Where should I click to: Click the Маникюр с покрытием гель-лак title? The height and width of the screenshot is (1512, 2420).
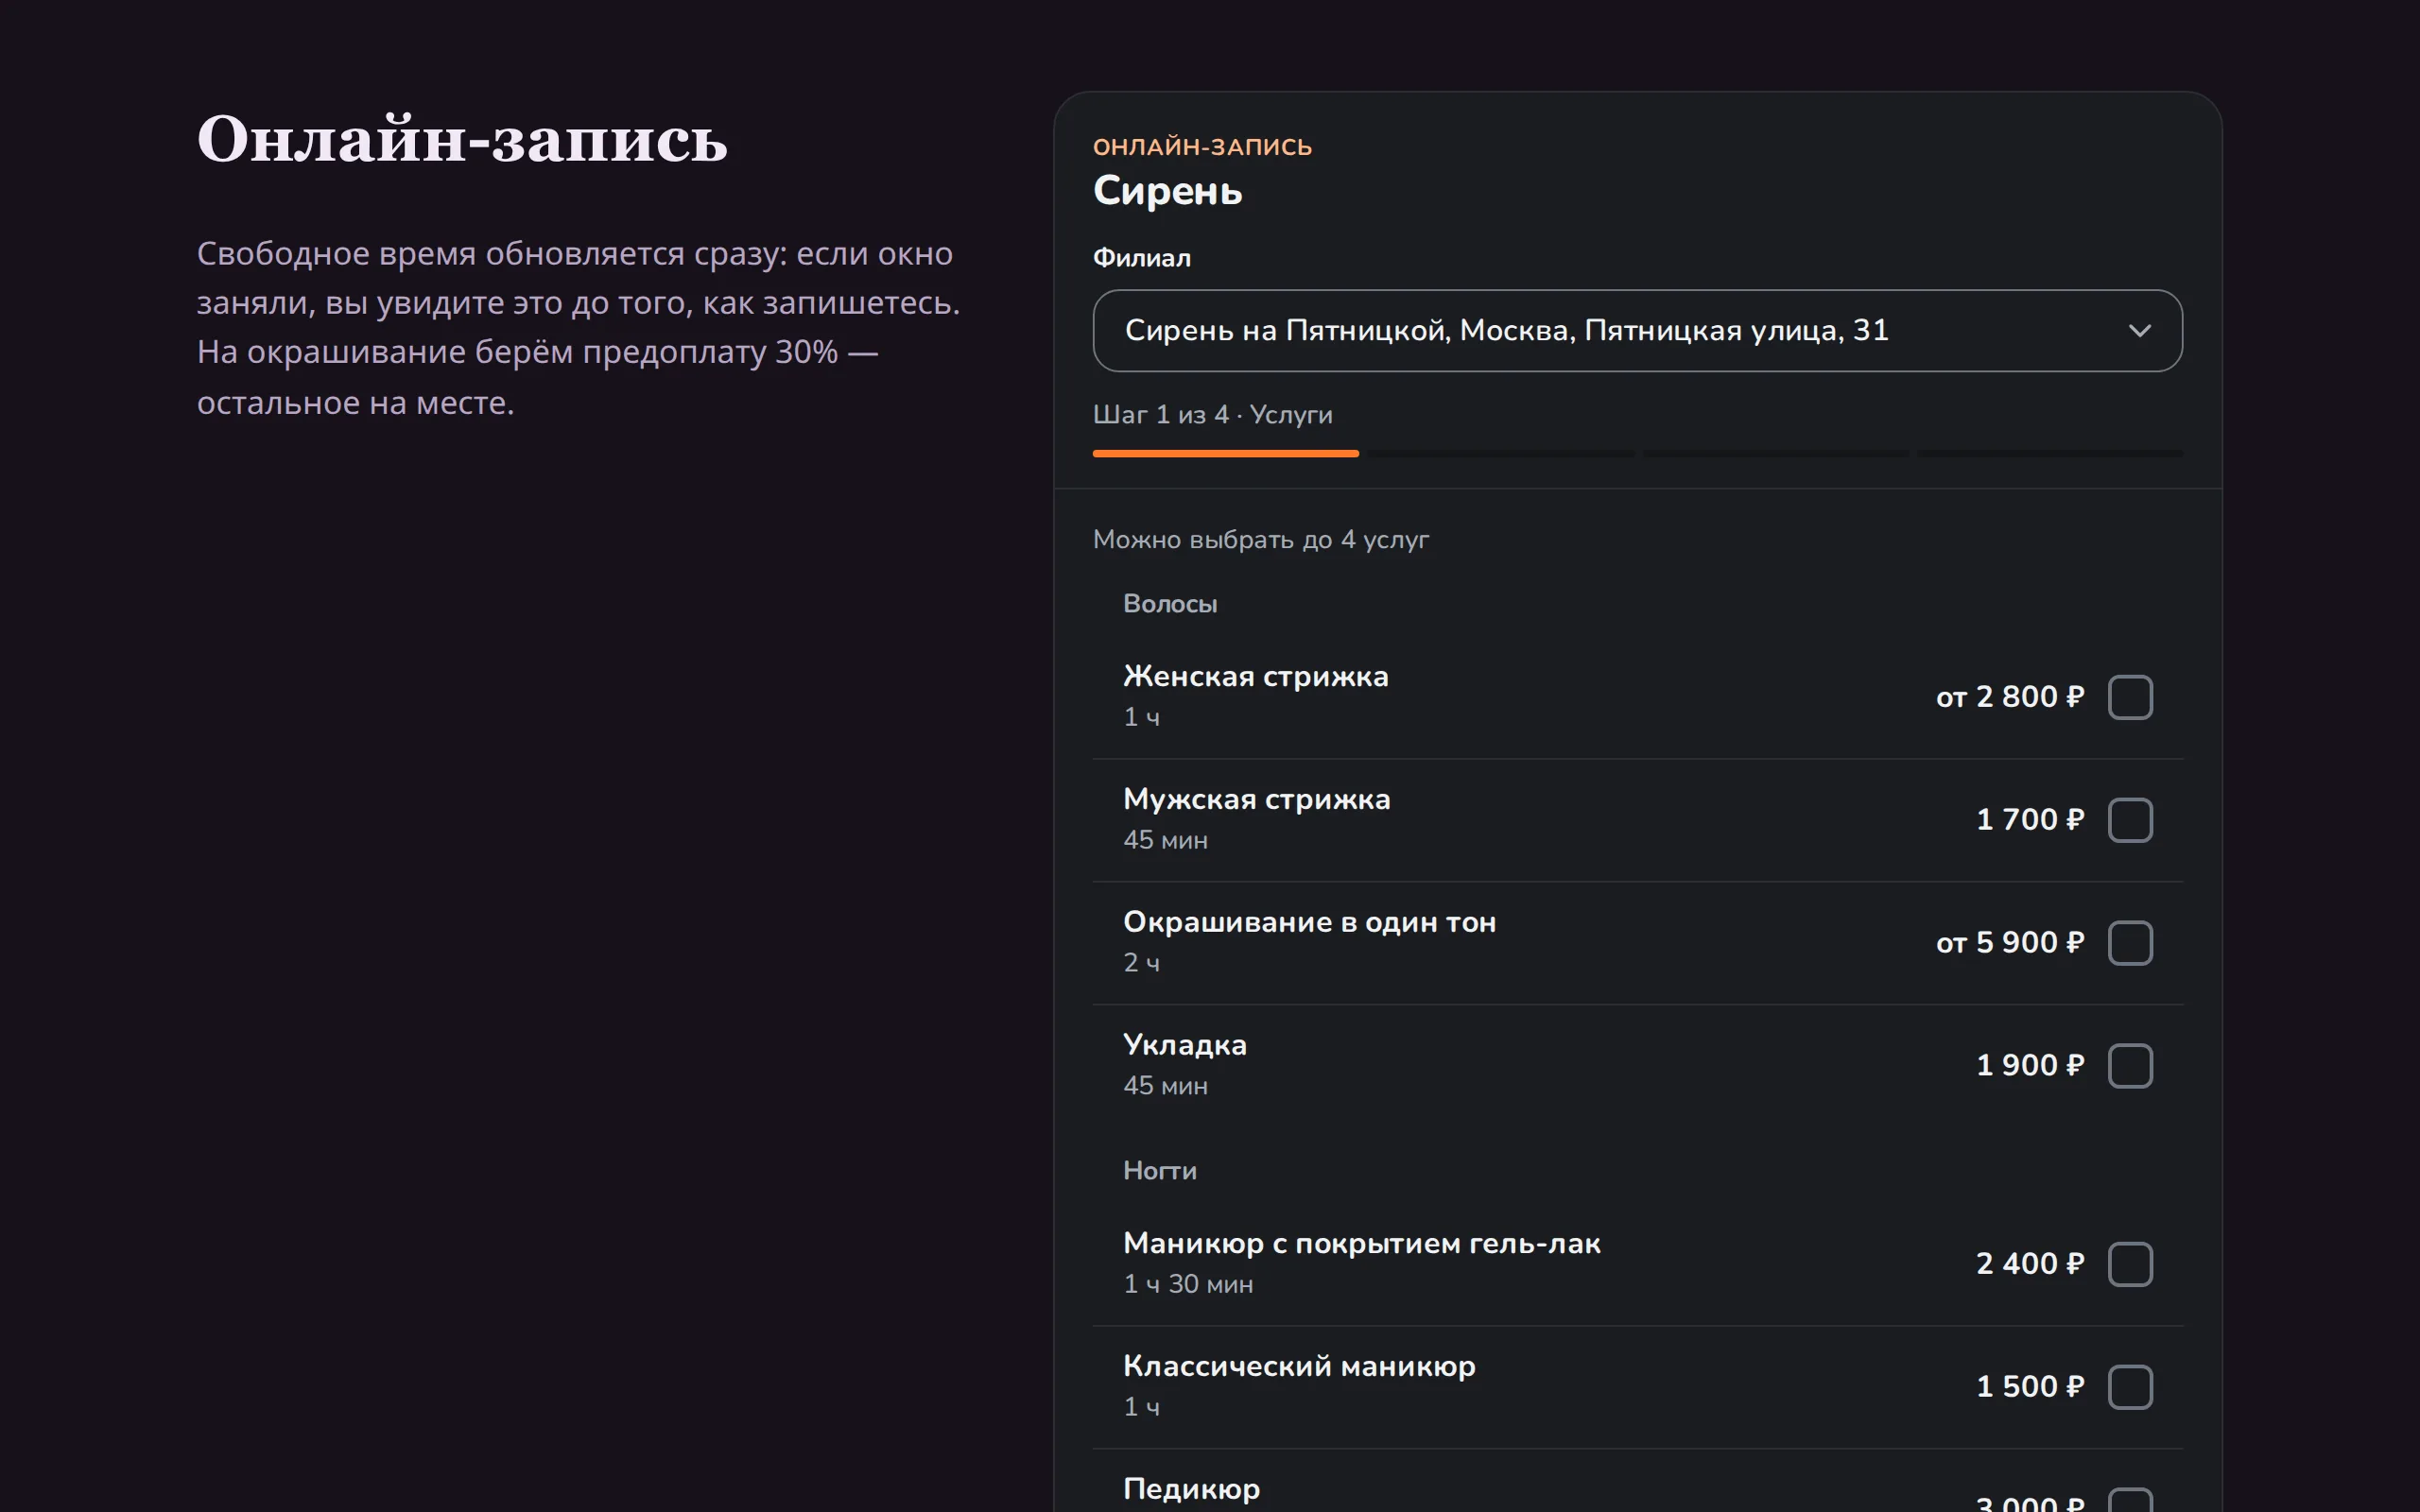(1362, 1244)
